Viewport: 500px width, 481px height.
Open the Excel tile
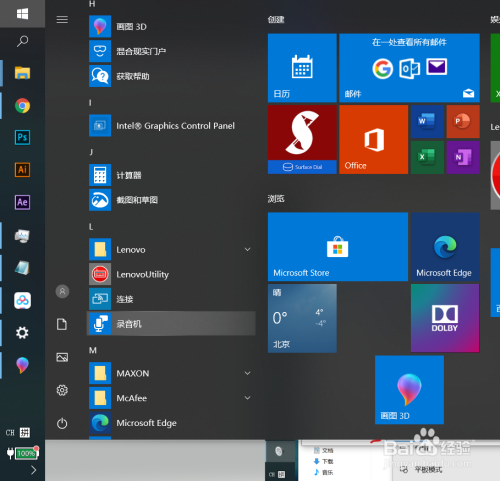tap(427, 157)
